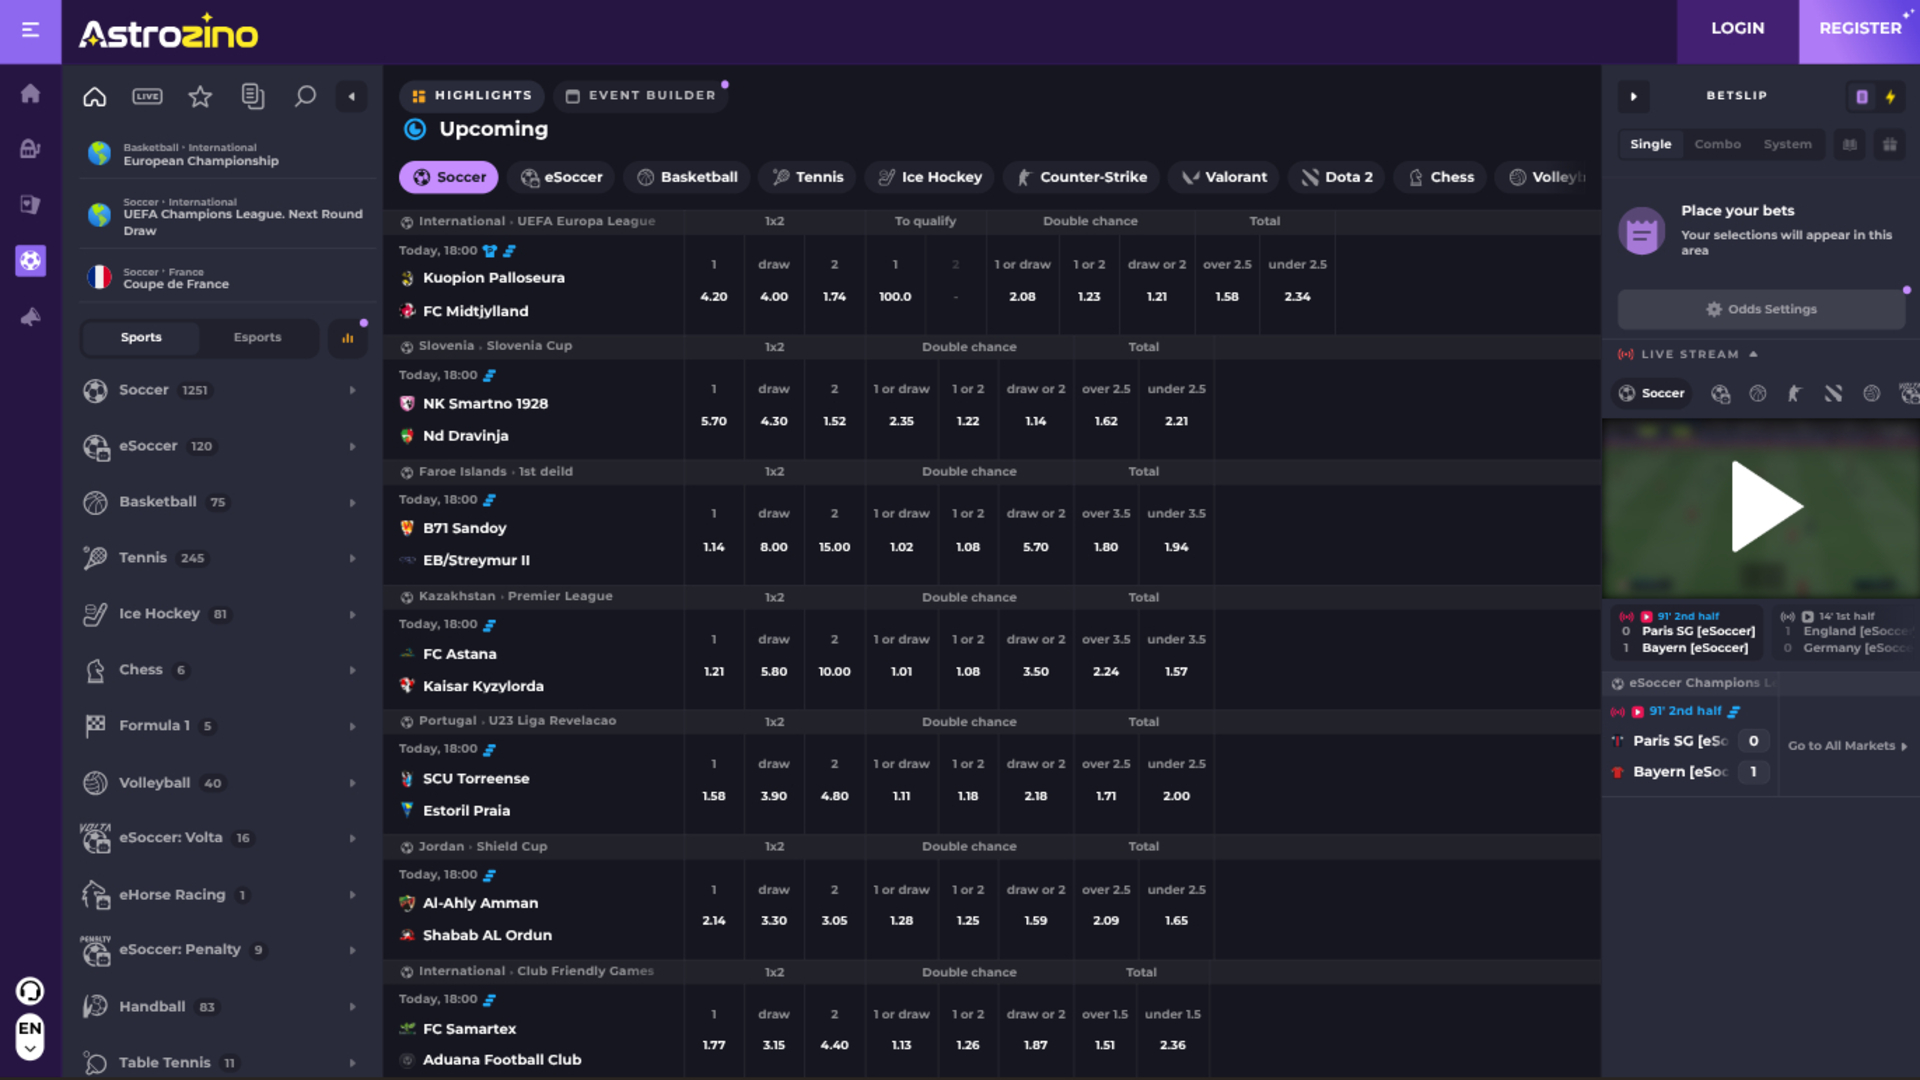
Task: Click the REGISTER button
Action: (1859, 28)
